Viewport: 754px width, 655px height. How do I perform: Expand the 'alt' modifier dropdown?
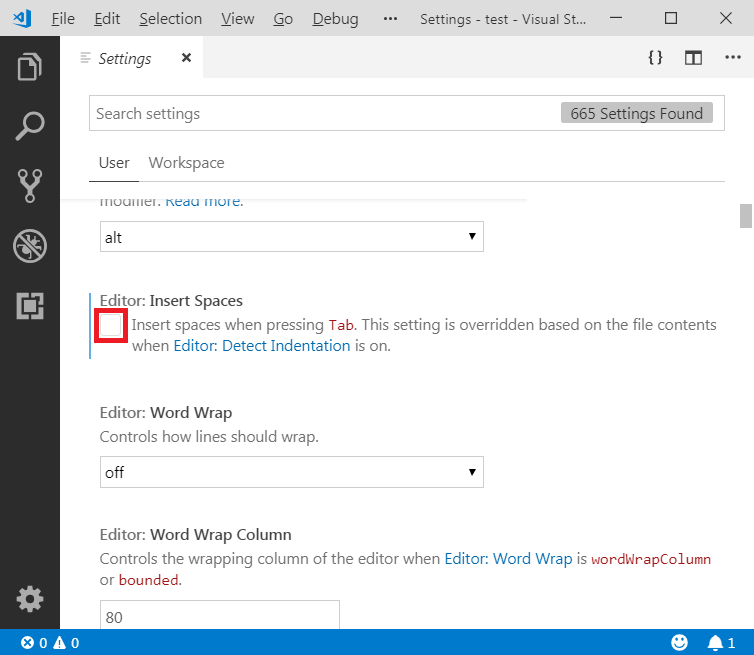[x=292, y=237]
